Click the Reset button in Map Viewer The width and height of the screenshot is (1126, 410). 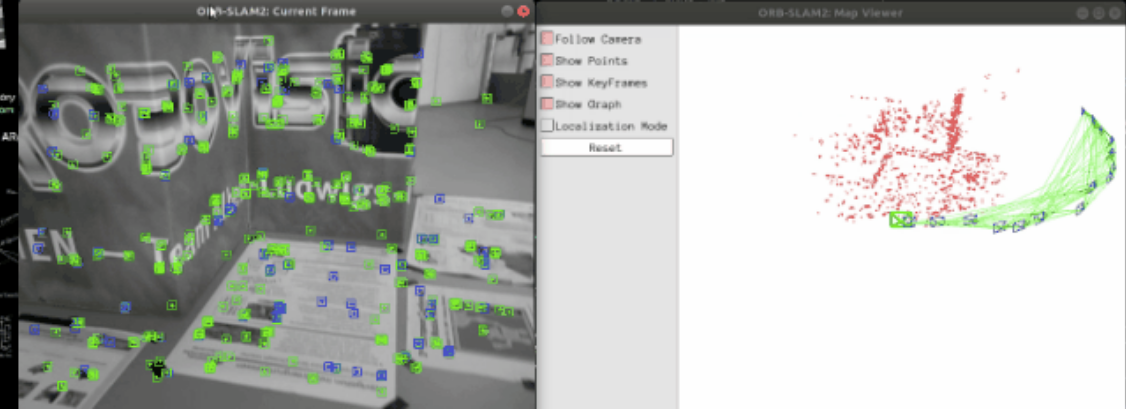(607, 147)
